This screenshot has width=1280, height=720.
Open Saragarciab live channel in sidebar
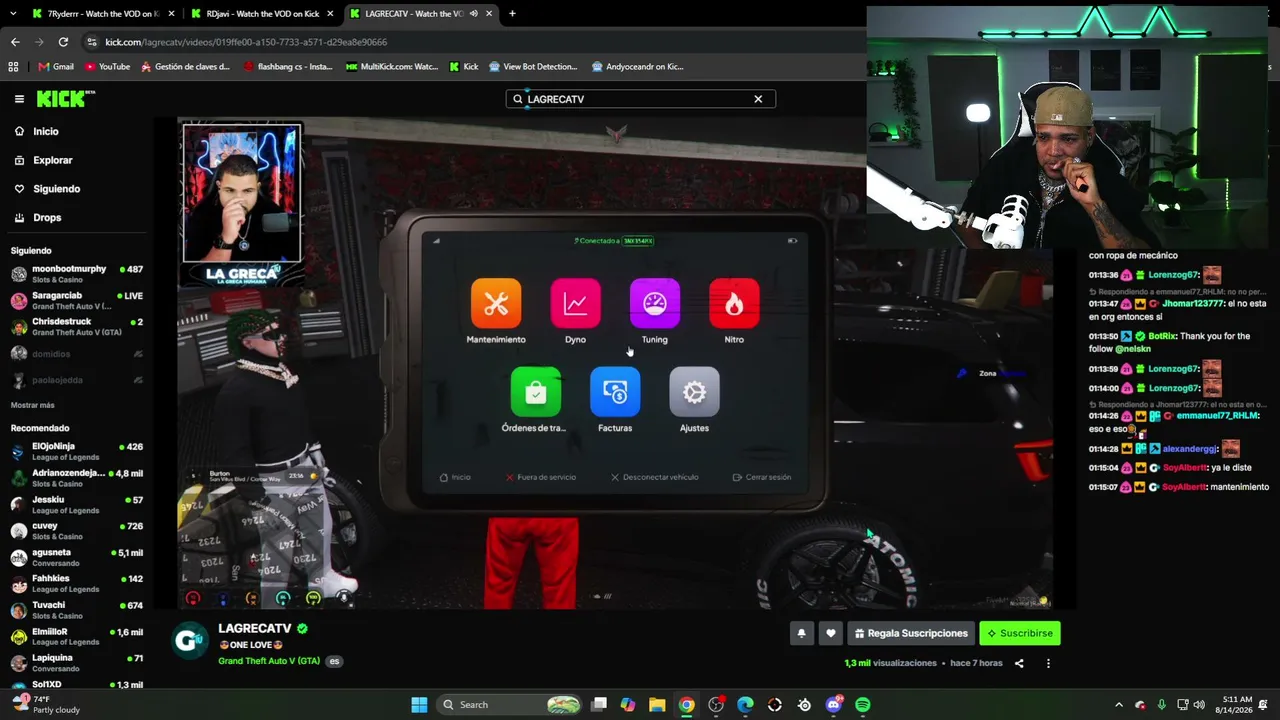tap(77, 301)
